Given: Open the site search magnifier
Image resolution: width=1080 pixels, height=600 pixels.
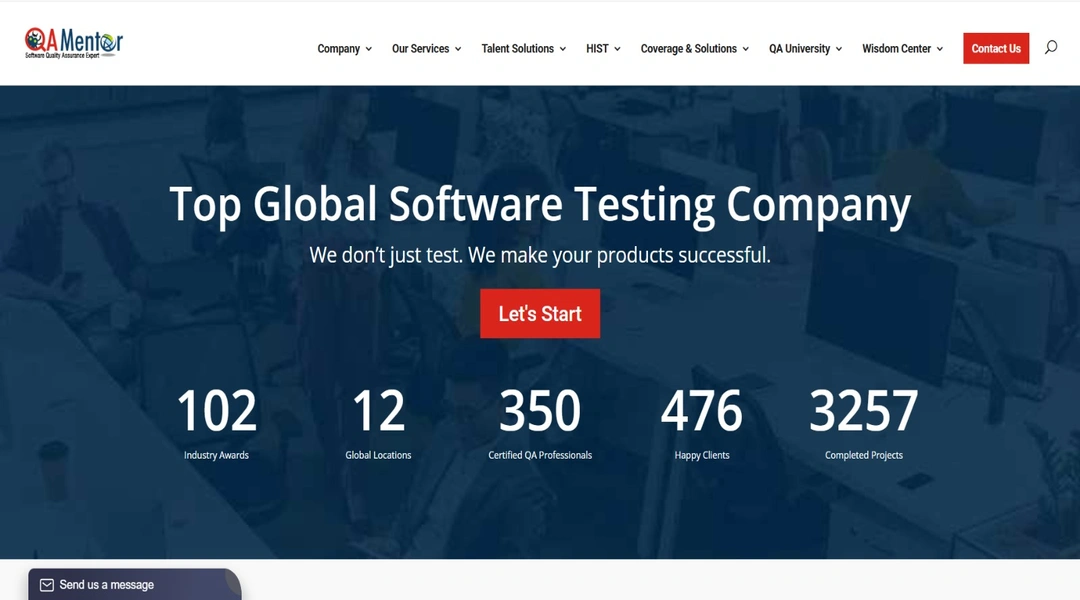Looking at the screenshot, I should pyautogui.click(x=1050, y=47).
